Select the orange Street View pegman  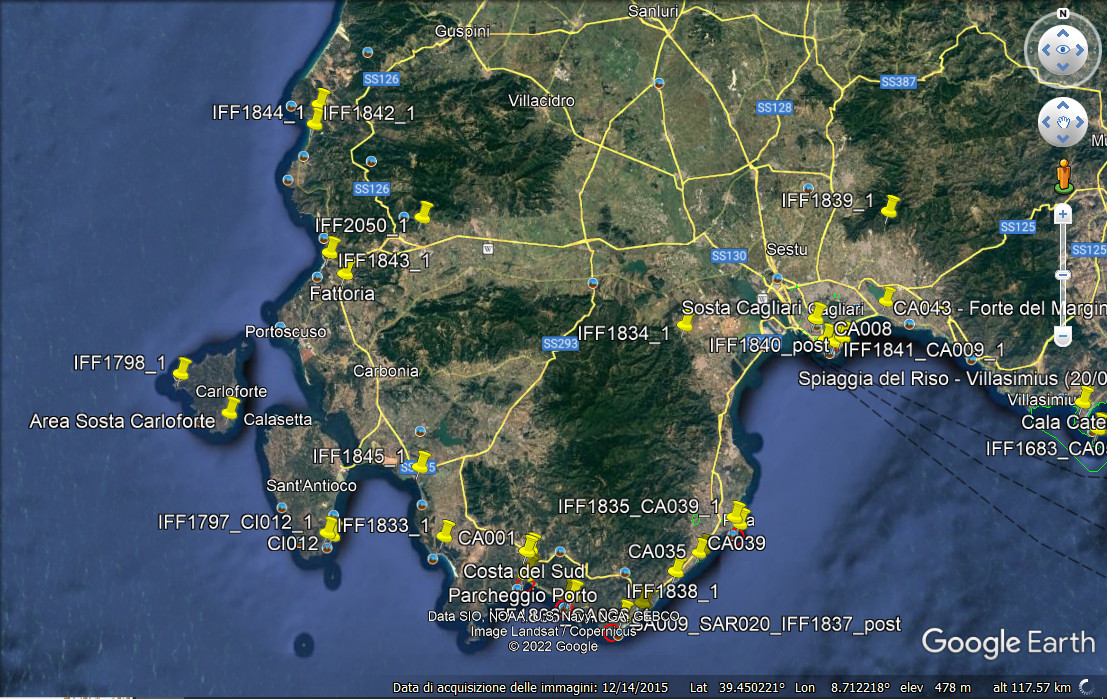pyautogui.click(x=1063, y=178)
